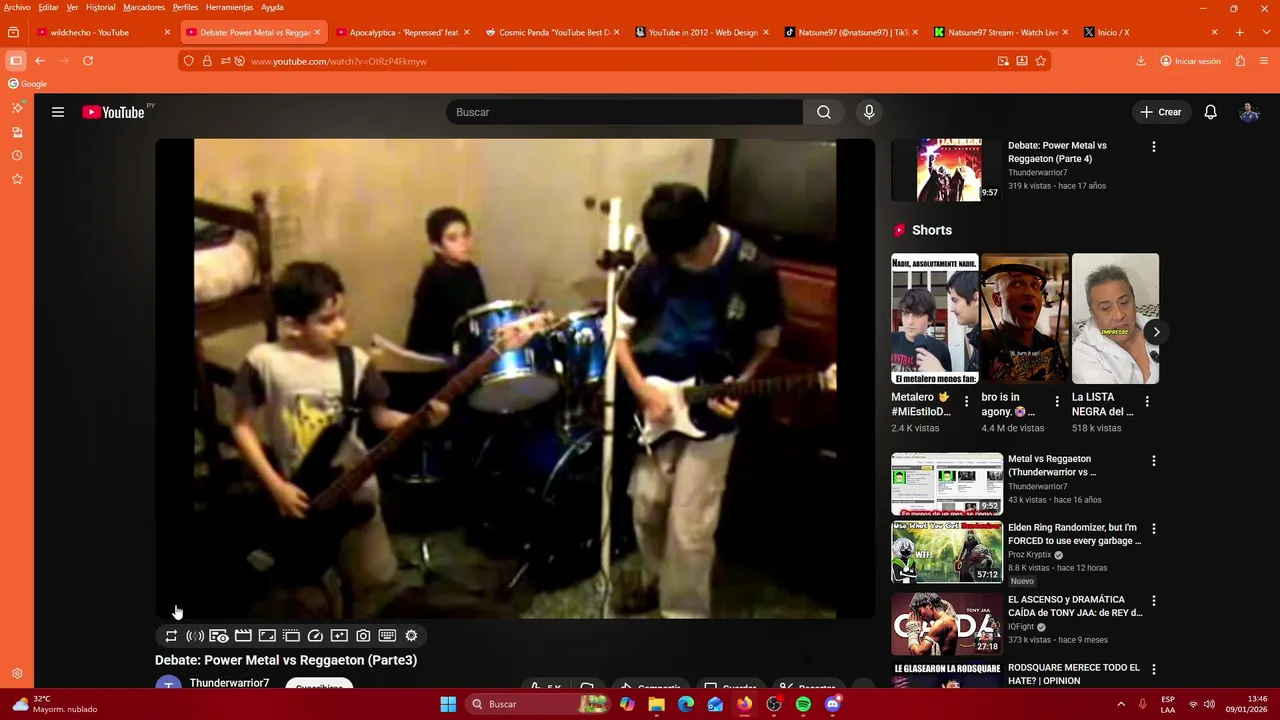Open the Herramientas menu
The height and width of the screenshot is (720, 1280).
[229, 7]
